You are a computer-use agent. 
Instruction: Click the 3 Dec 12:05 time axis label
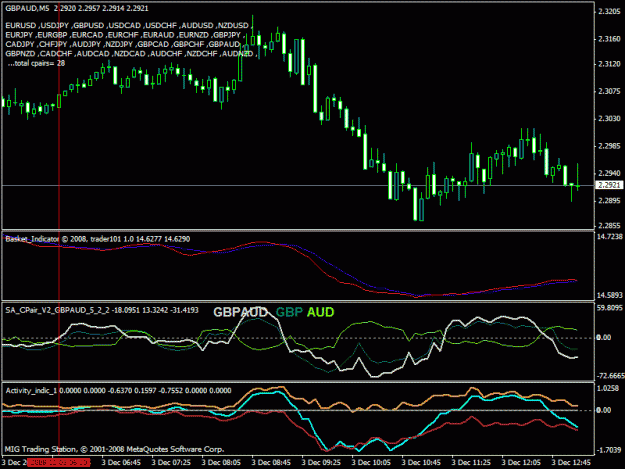521,462
